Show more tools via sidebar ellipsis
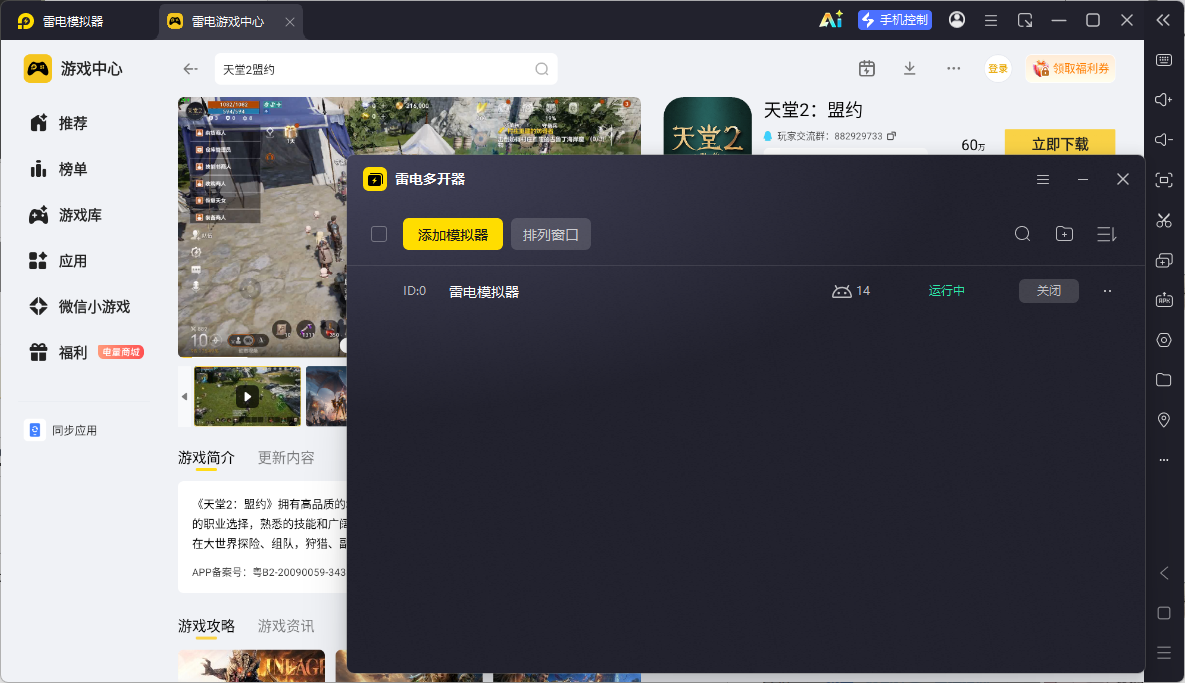Screen dimensions: 1185x683 coord(1164,459)
